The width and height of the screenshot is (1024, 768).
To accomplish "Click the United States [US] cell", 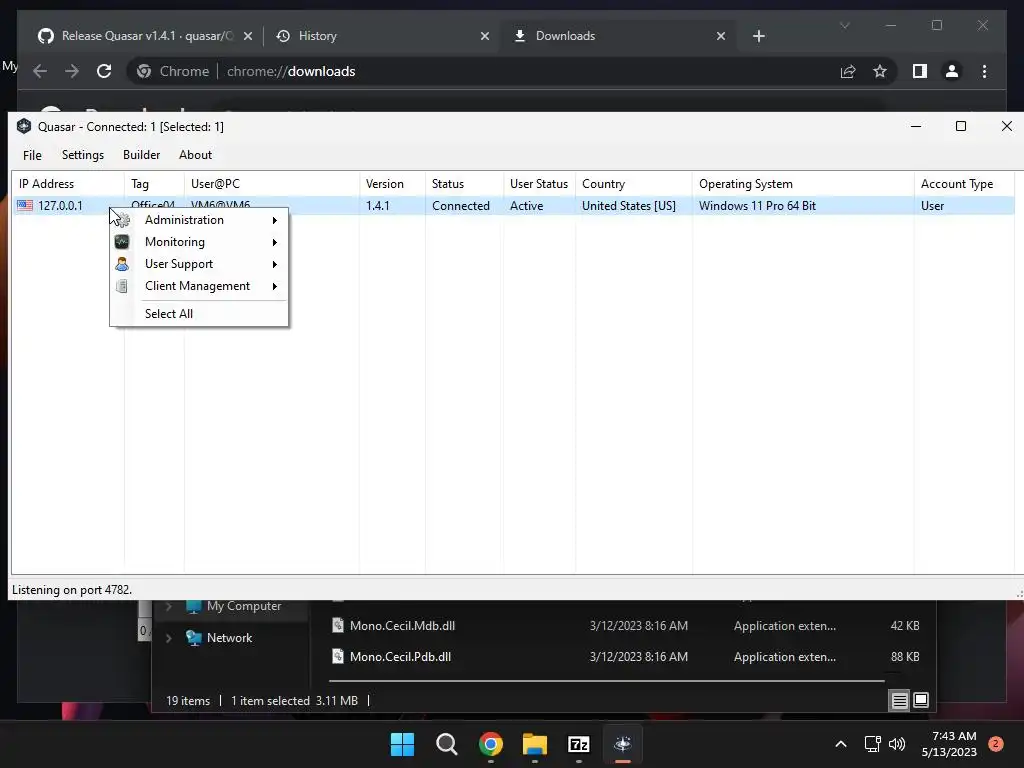I will (x=629, y=206).
